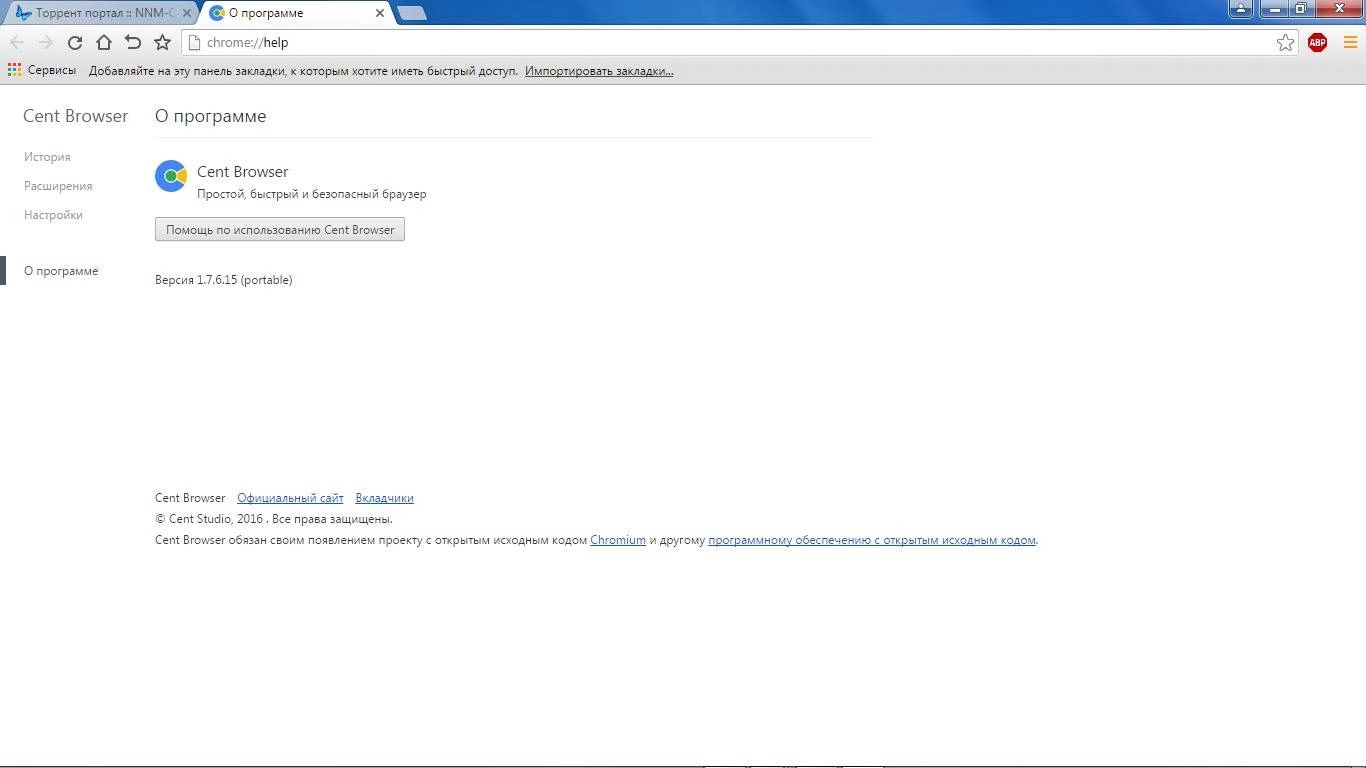Viewport: 1366px width, 768px height.
Task: Click Помощь по использованию Cent Browser button
Action: click(280, 229)
